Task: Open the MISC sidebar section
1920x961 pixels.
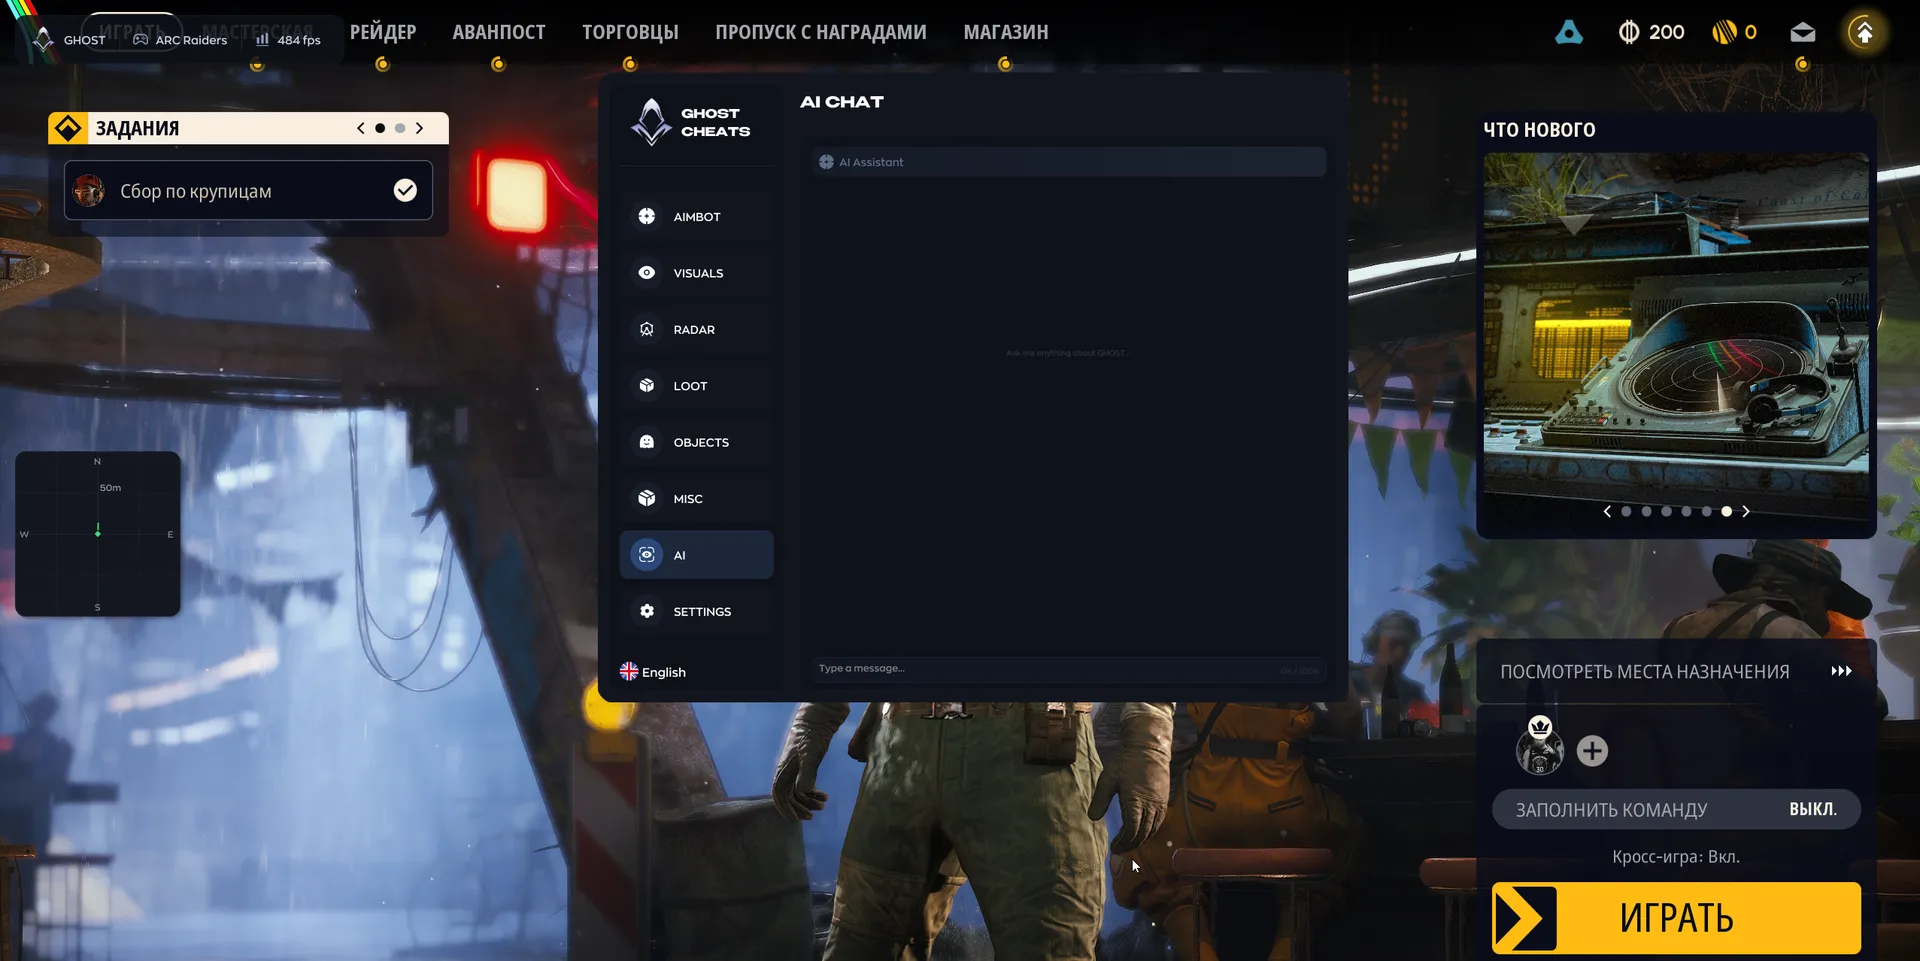Action: click(x=696, y=499)
